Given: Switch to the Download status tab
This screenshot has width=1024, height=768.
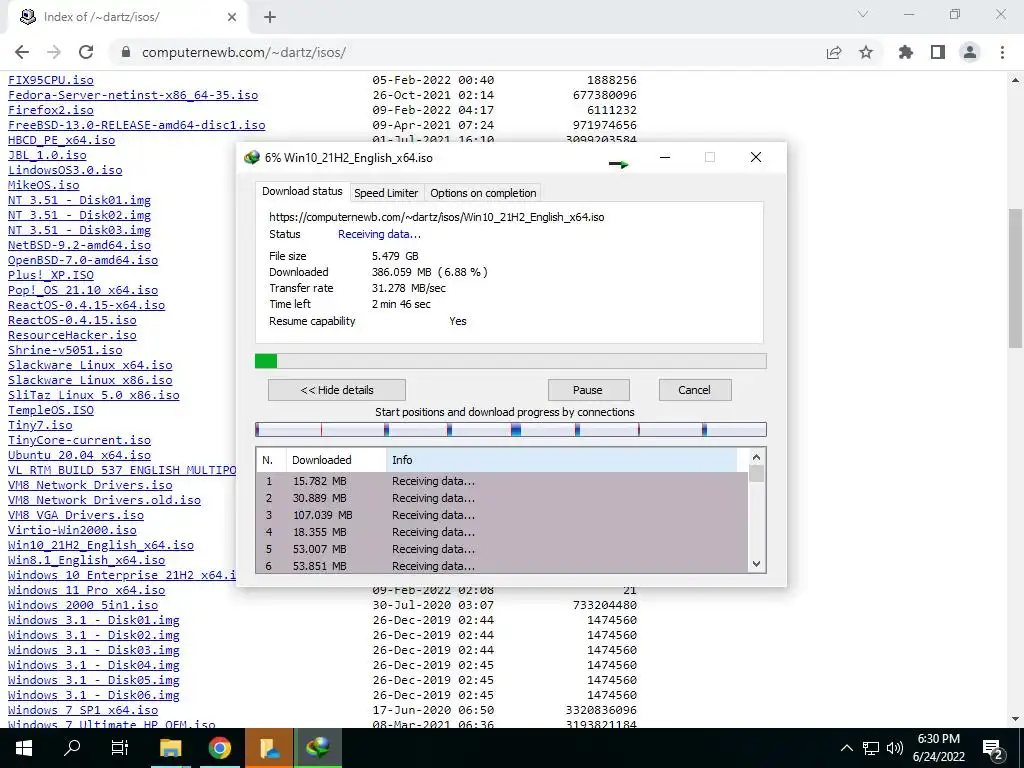Looking at the screenshot, I should 302,191.
